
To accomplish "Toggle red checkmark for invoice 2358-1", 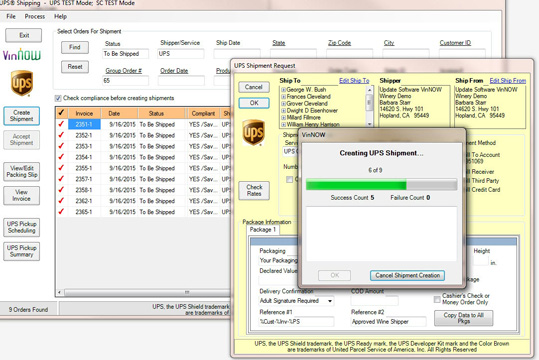I will (x=61, y=190).
